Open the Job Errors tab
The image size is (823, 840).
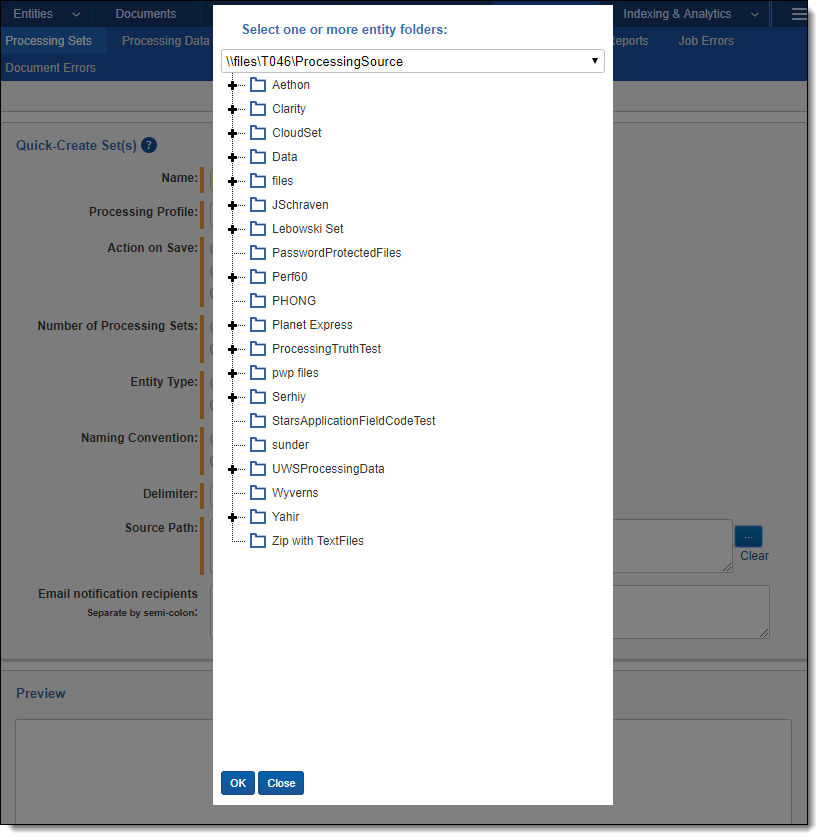point(705,41)
